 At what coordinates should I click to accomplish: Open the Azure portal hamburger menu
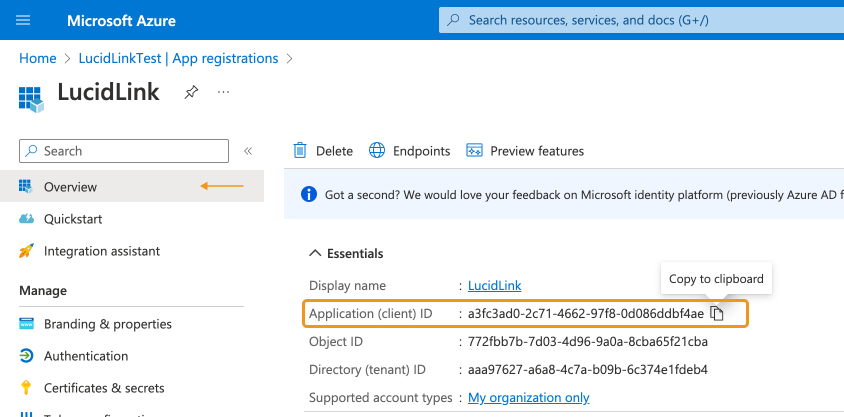(x=23, y=20)
